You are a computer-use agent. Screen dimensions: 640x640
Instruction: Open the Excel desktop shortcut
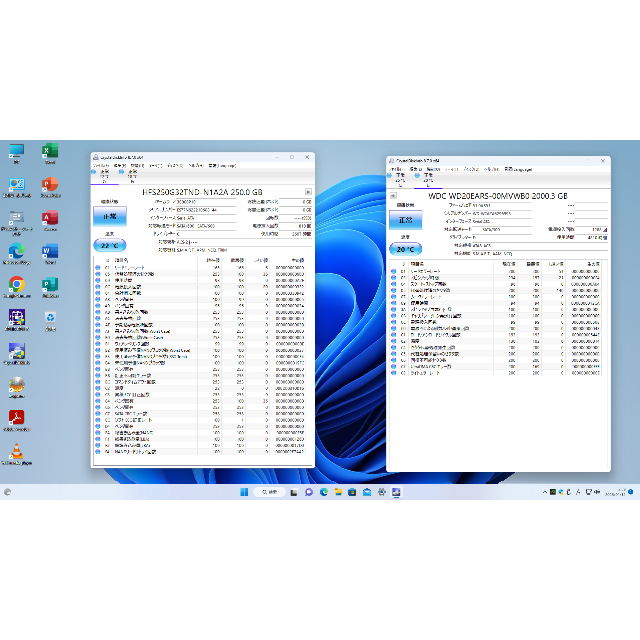(50, 153)
